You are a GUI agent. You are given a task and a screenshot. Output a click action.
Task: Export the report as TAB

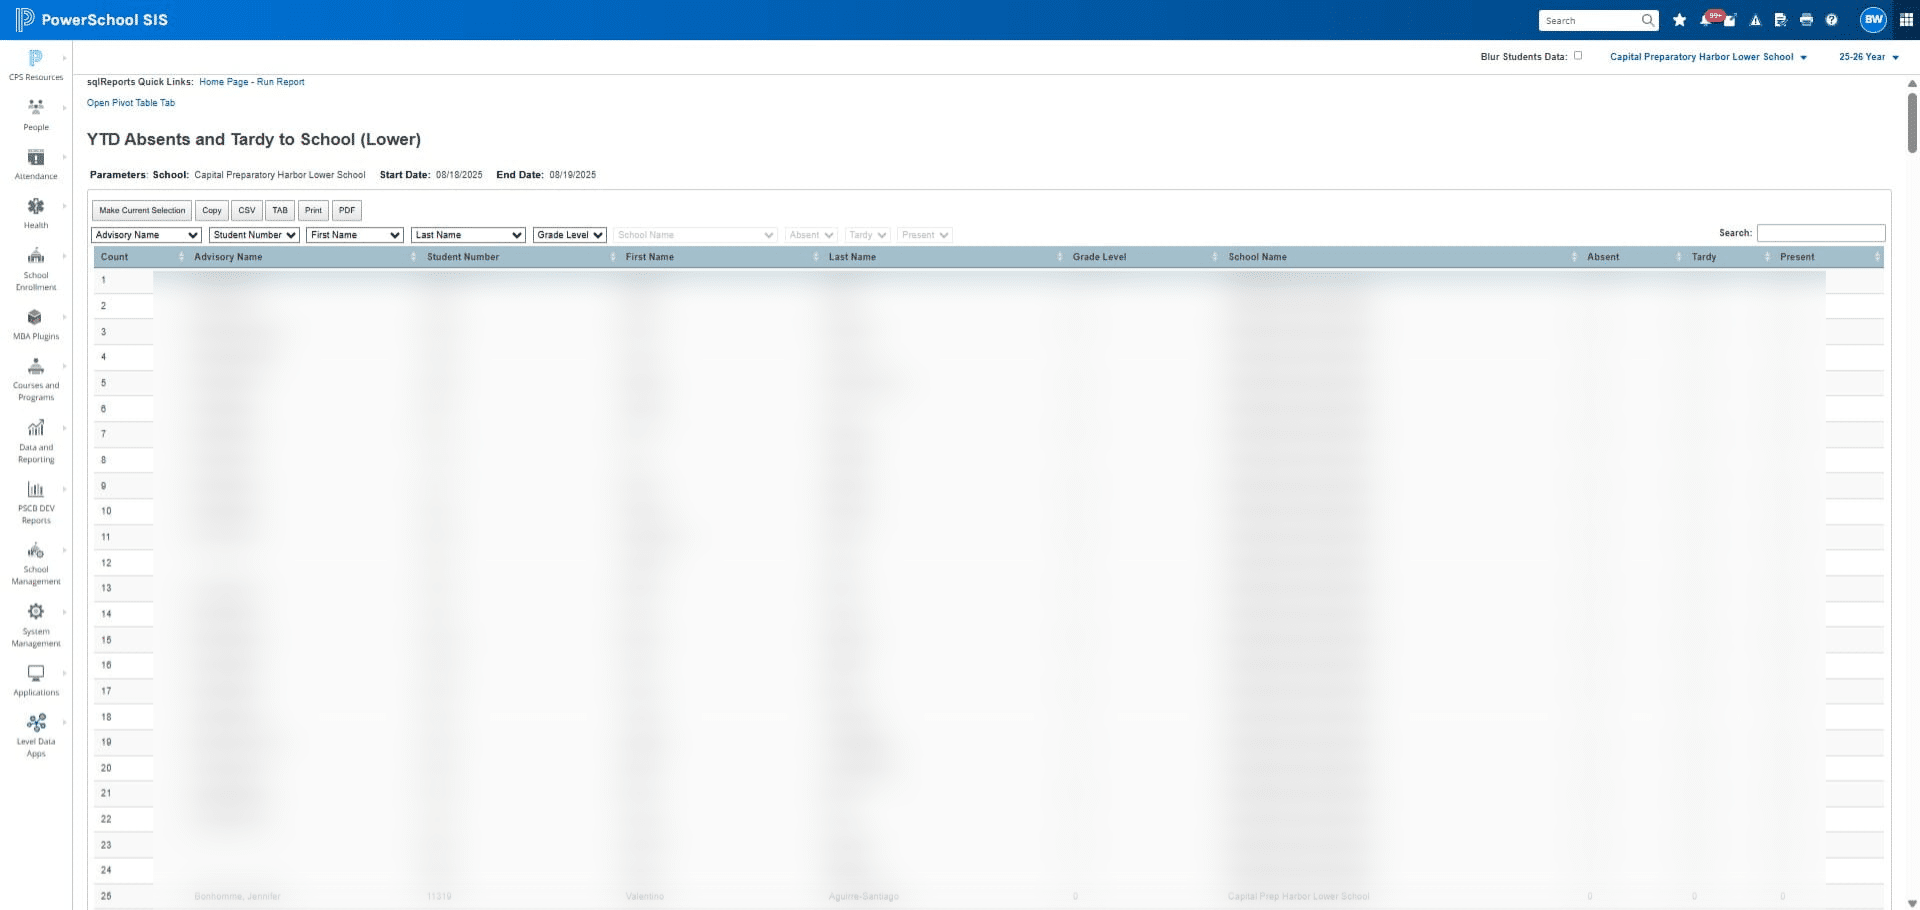280,211
